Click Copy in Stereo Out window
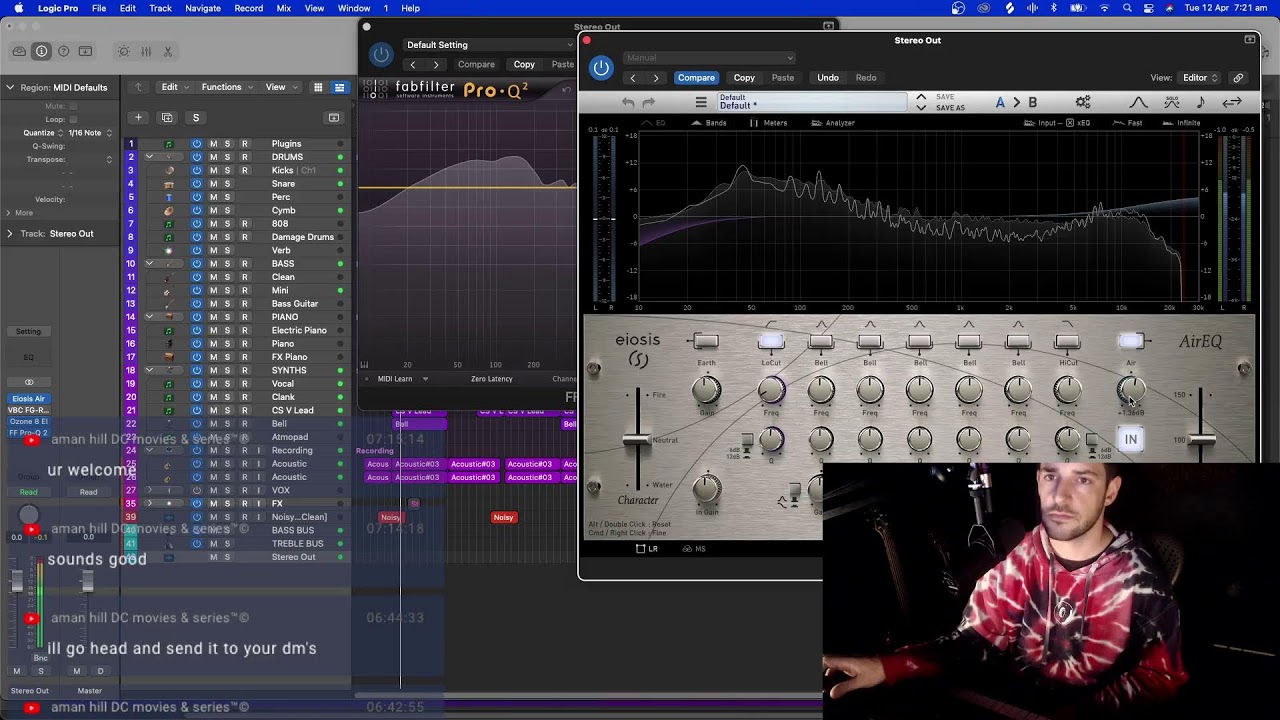This screenshot has height=720, width=1280. pyautogui.click(x=744, y=77)
